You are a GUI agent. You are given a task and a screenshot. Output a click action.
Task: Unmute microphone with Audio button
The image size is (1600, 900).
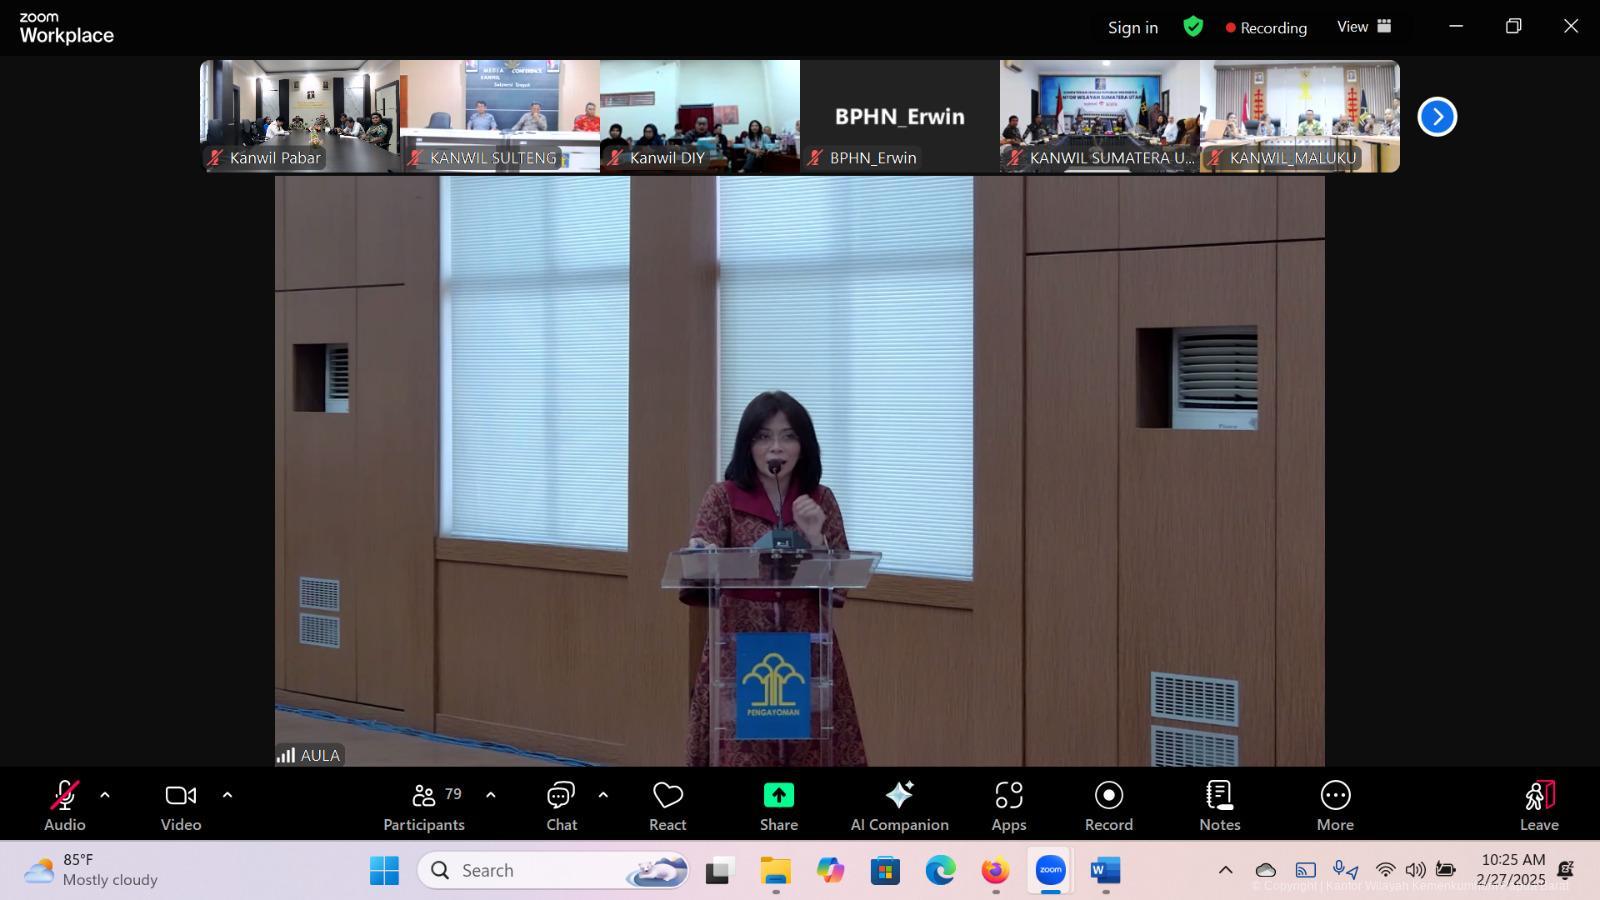point(64,805)
